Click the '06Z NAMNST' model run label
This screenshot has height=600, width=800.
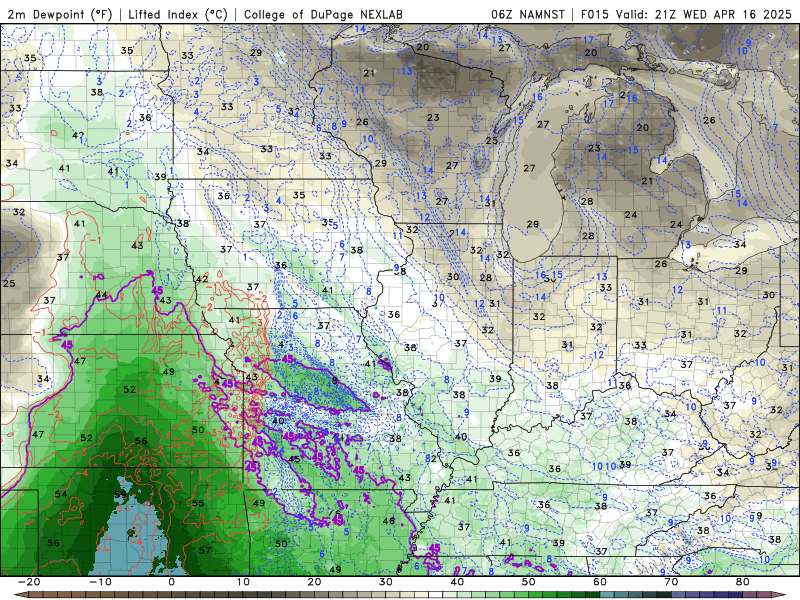point(528,14)
